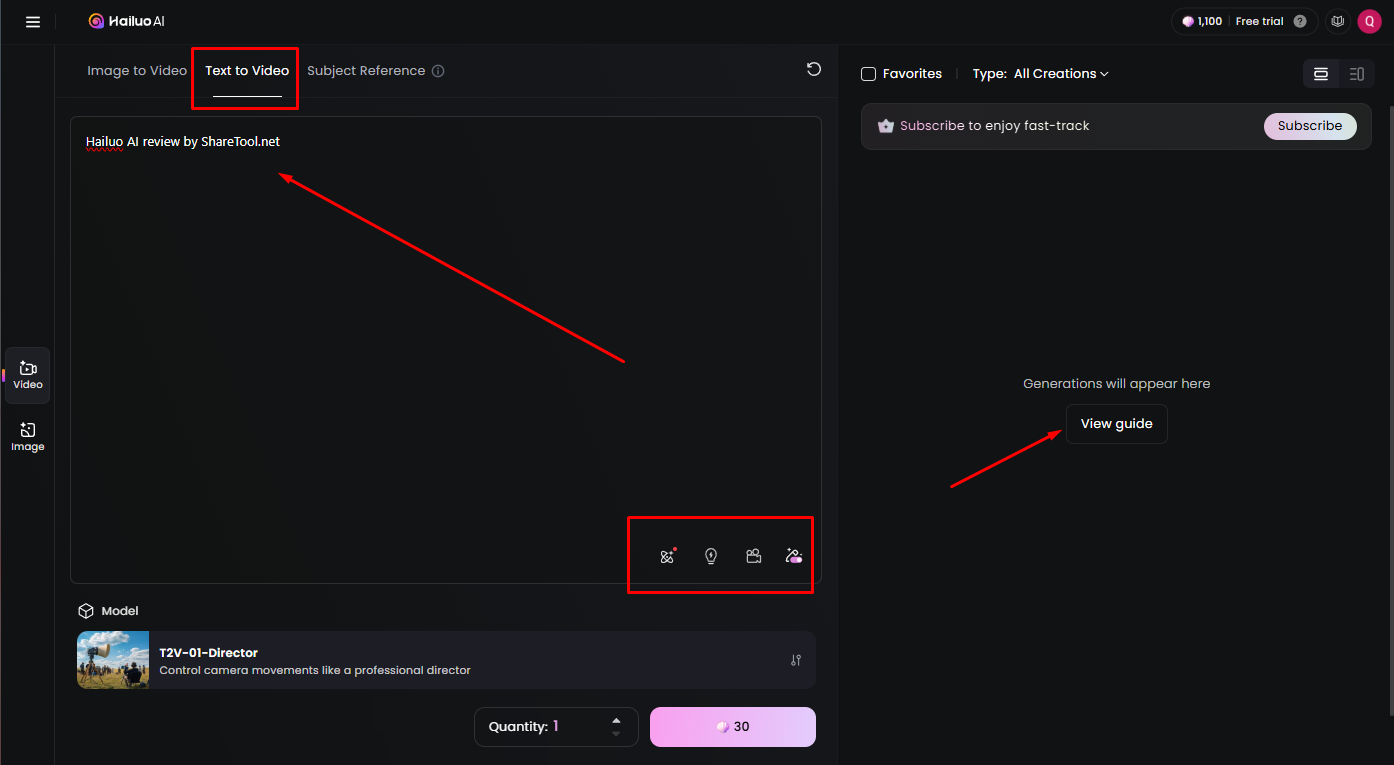Select the Text to Video tab
This screenshot has width=1394, height=765.
[x=247, y=71]
